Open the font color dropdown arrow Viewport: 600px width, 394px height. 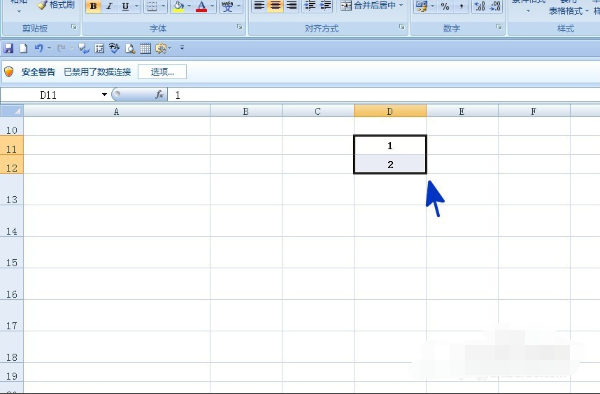coord(212,6)
